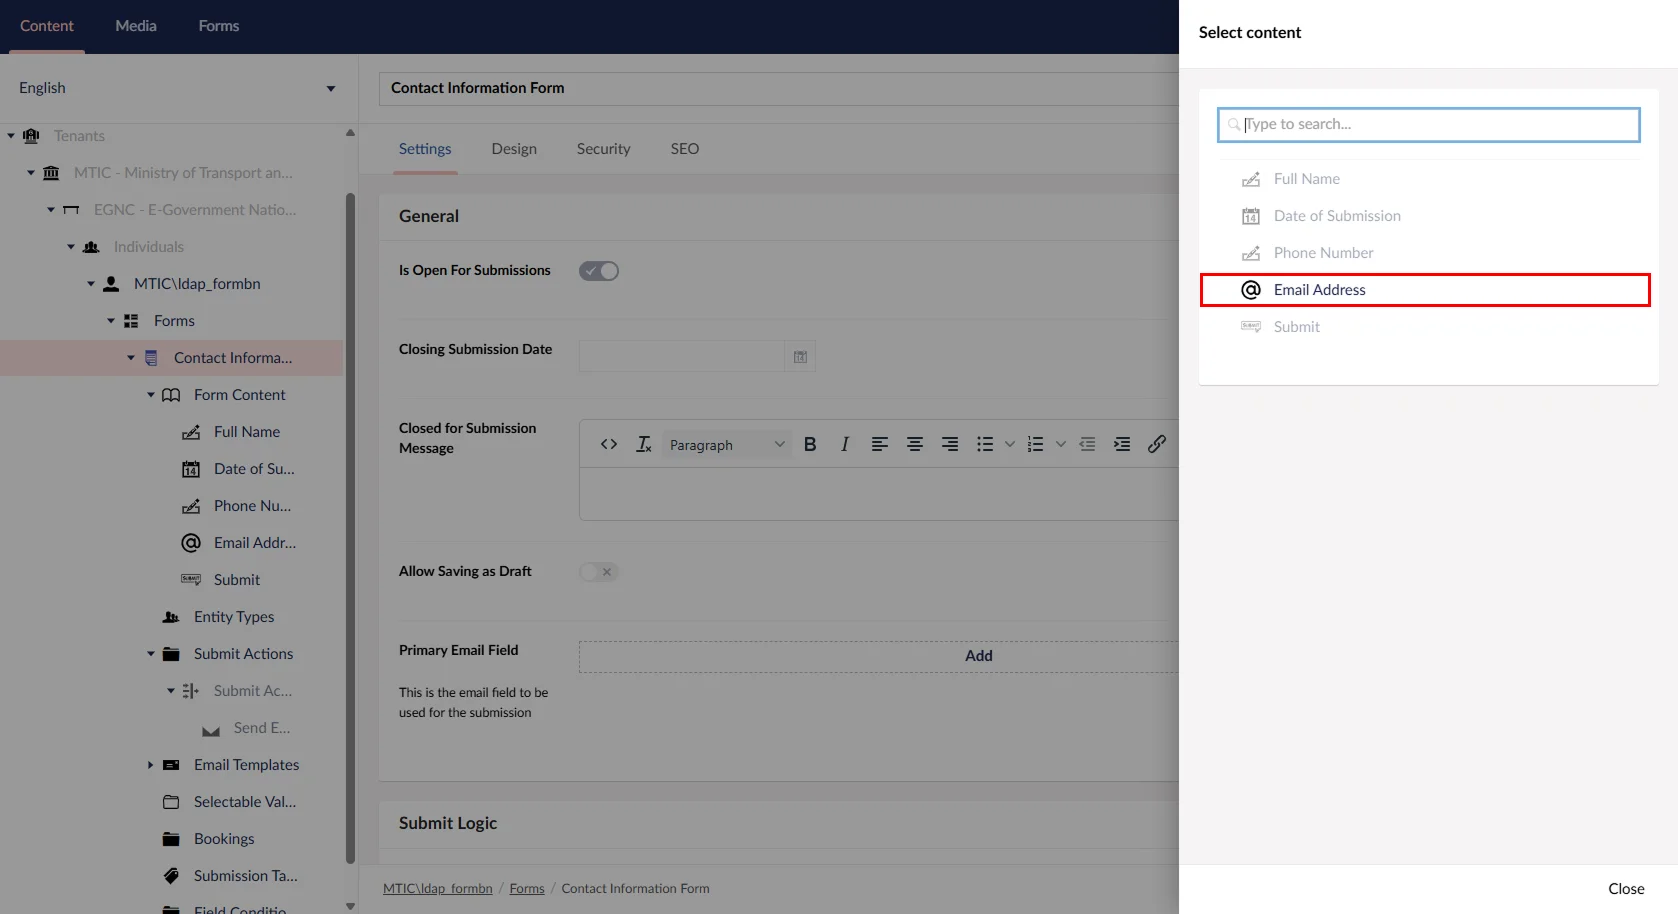Open the source code view icon
The width and height of the screenshot is (1678, 914).
[609, 445]
